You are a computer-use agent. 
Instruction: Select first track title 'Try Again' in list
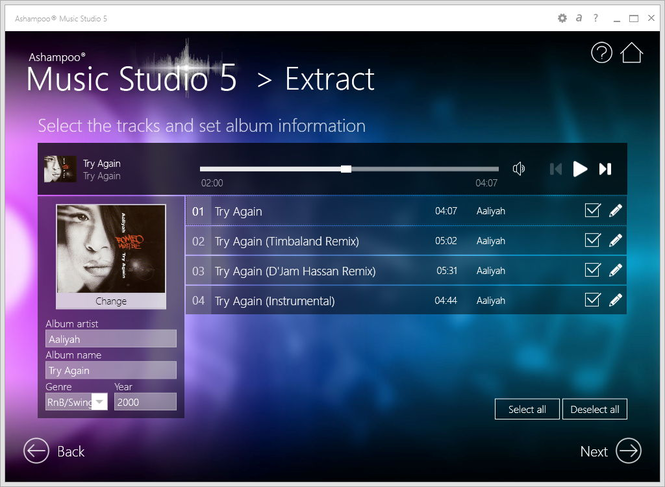pyautogui.click(x=238, y=211)
